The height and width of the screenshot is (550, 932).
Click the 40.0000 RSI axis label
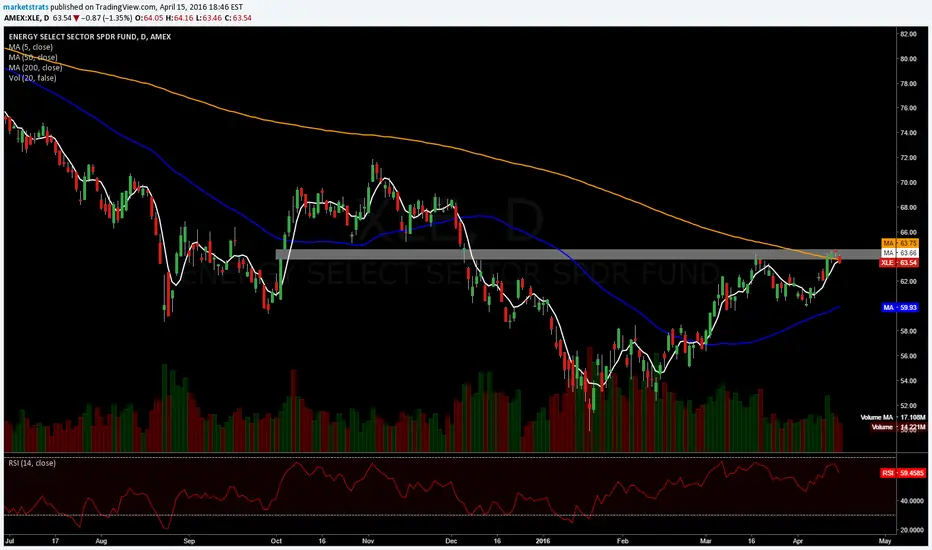[911, 501]
